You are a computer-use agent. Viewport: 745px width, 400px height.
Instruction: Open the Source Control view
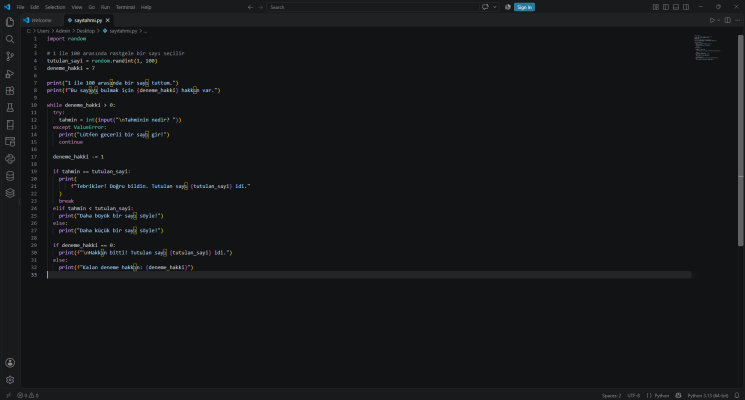coord(10,57)
